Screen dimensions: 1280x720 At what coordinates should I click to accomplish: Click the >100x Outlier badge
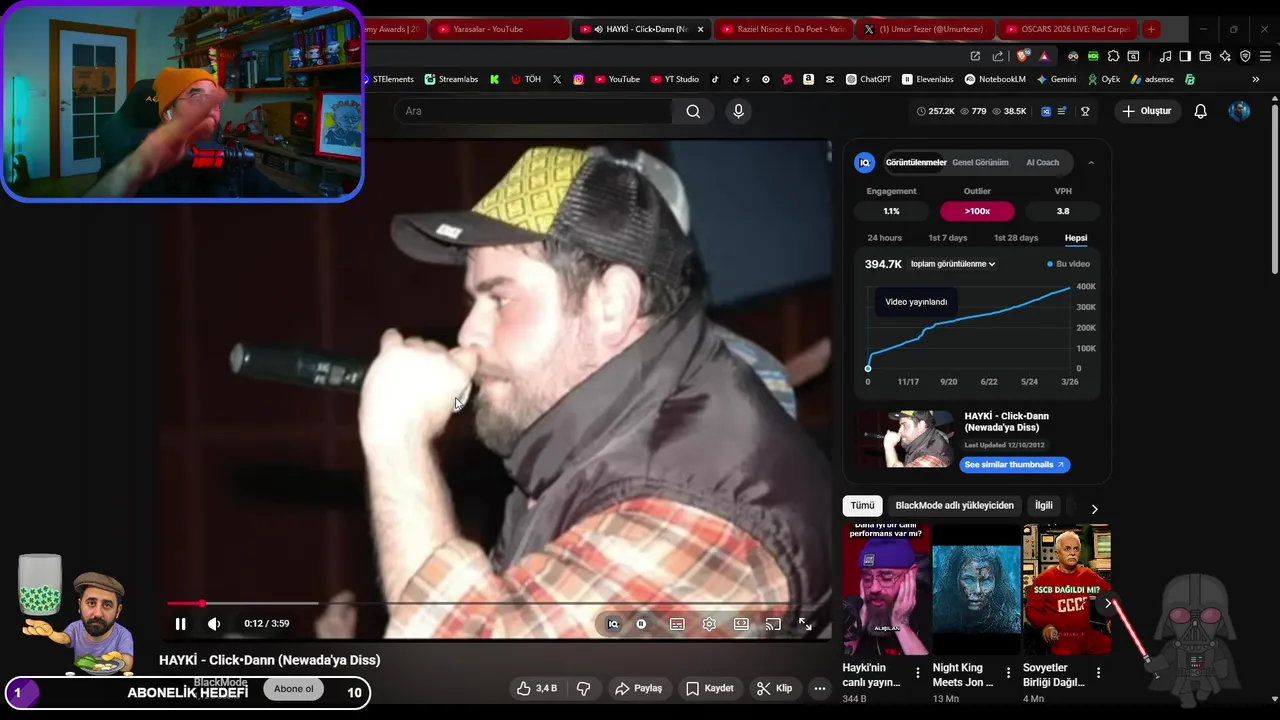pyautogui.click(x=977, y=211)
